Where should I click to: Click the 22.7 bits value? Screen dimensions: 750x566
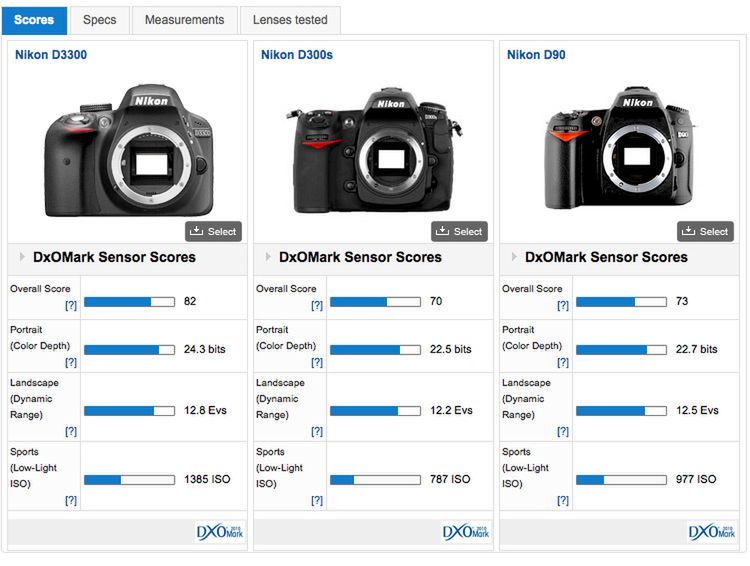coord(696,349)
